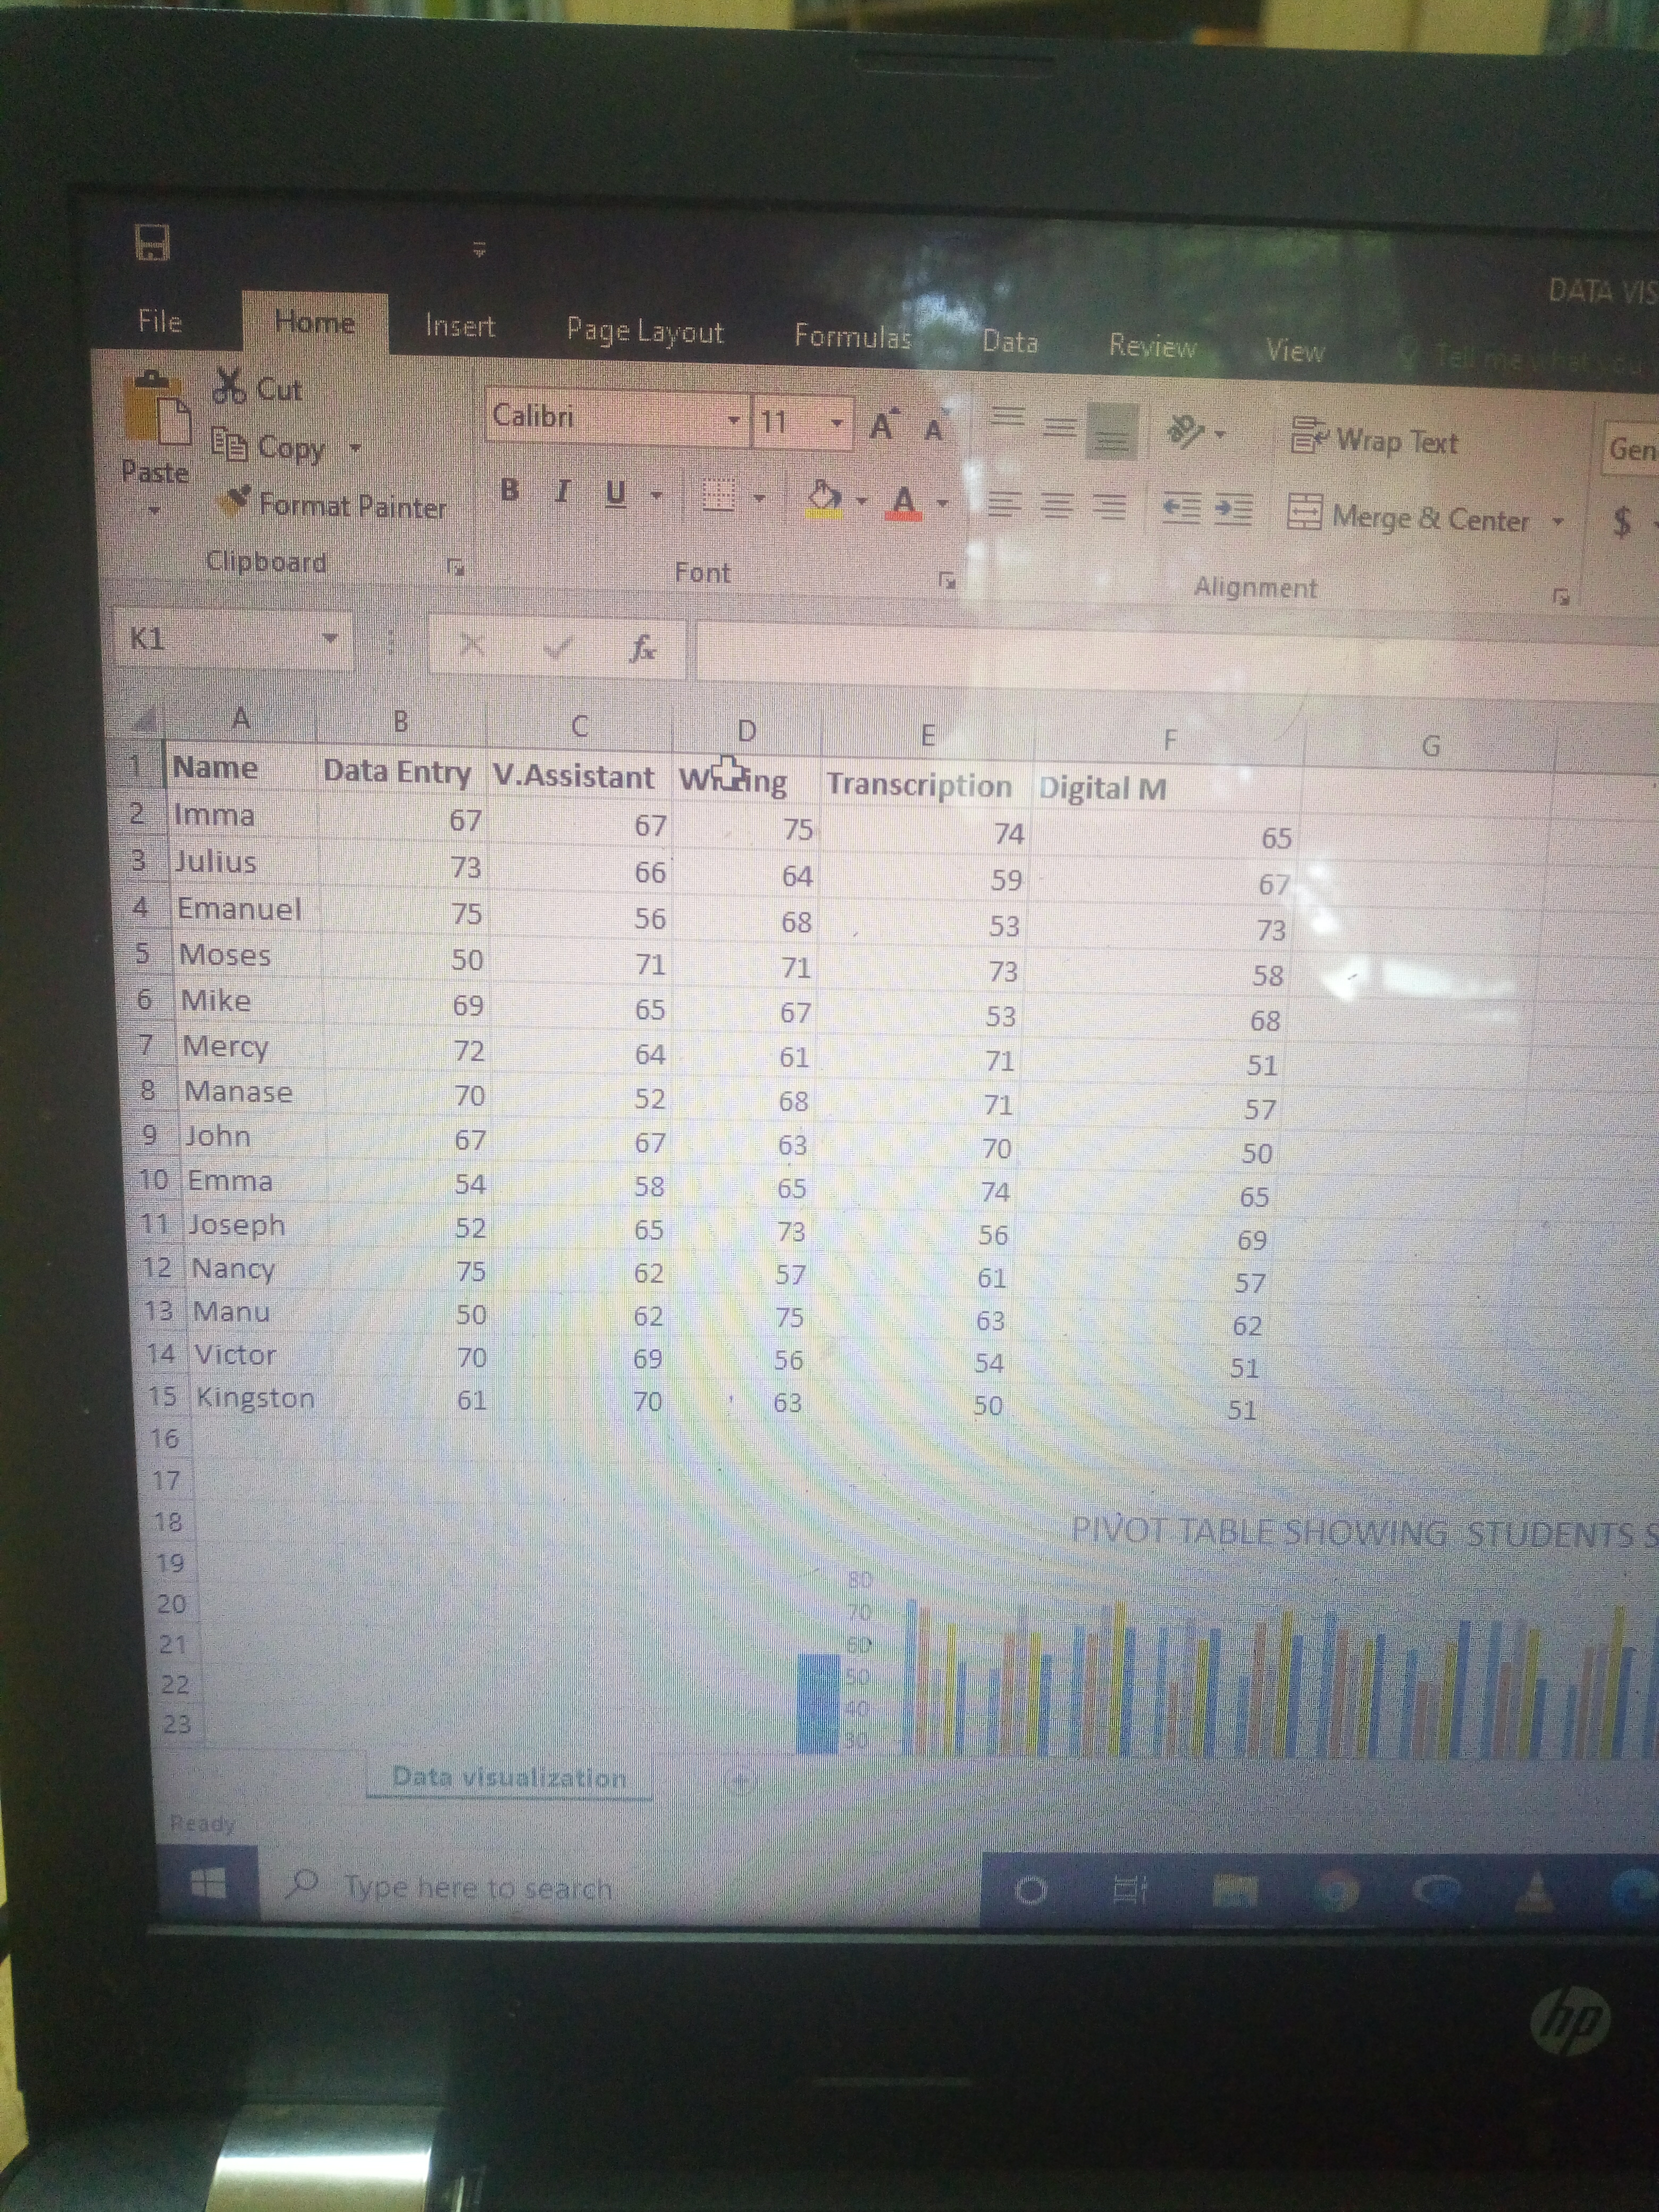The image size is (1659, 2212).
Task: Open the font name dropdown showing Calibri
Action: tap(736, 420)
